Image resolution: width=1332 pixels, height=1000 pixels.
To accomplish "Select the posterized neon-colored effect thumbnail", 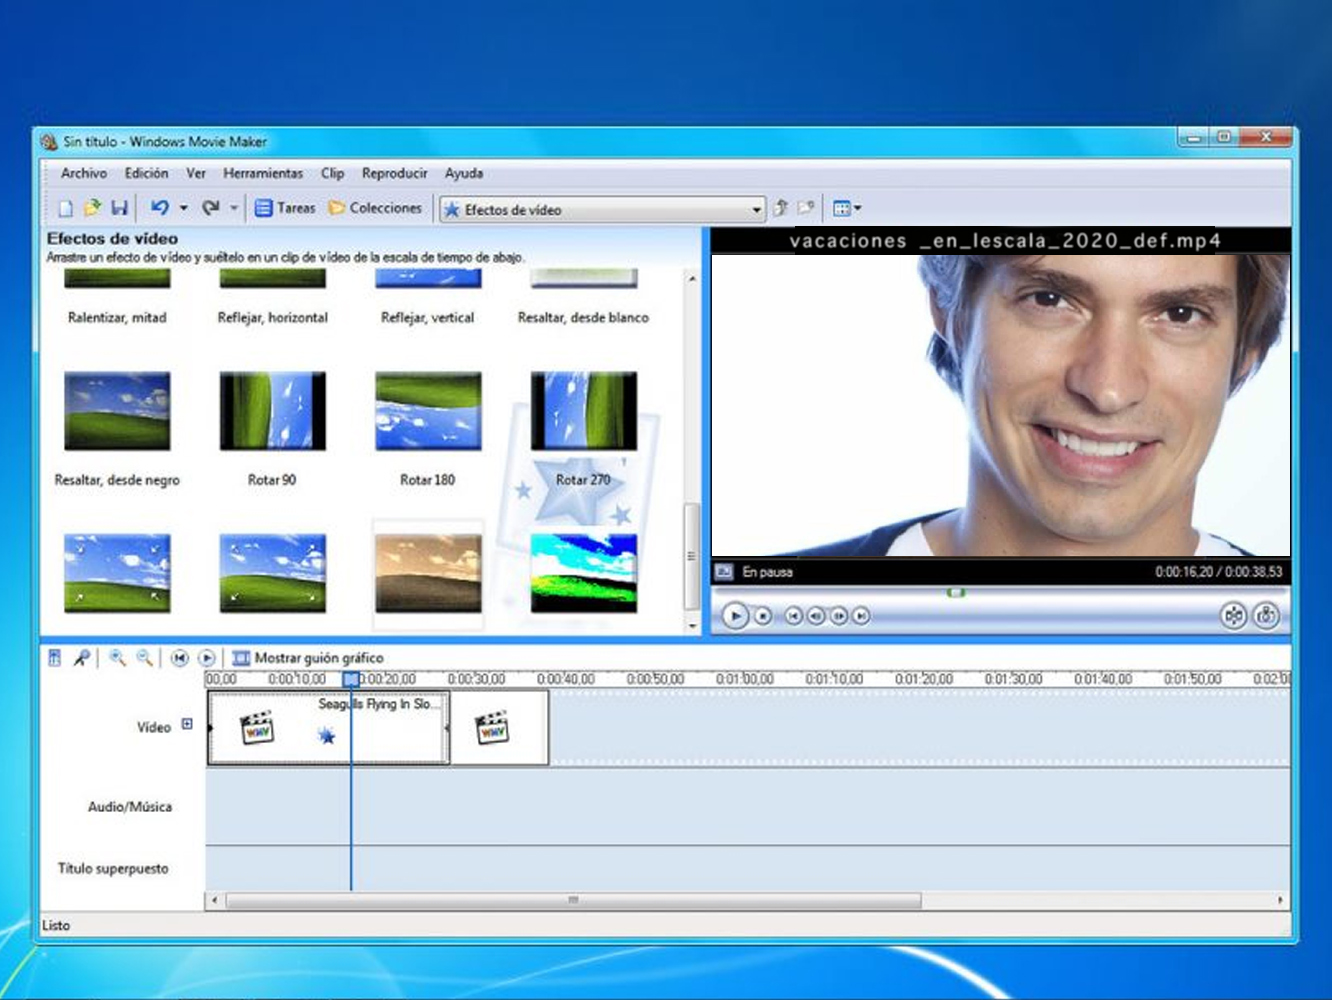I will click(584, 573).
